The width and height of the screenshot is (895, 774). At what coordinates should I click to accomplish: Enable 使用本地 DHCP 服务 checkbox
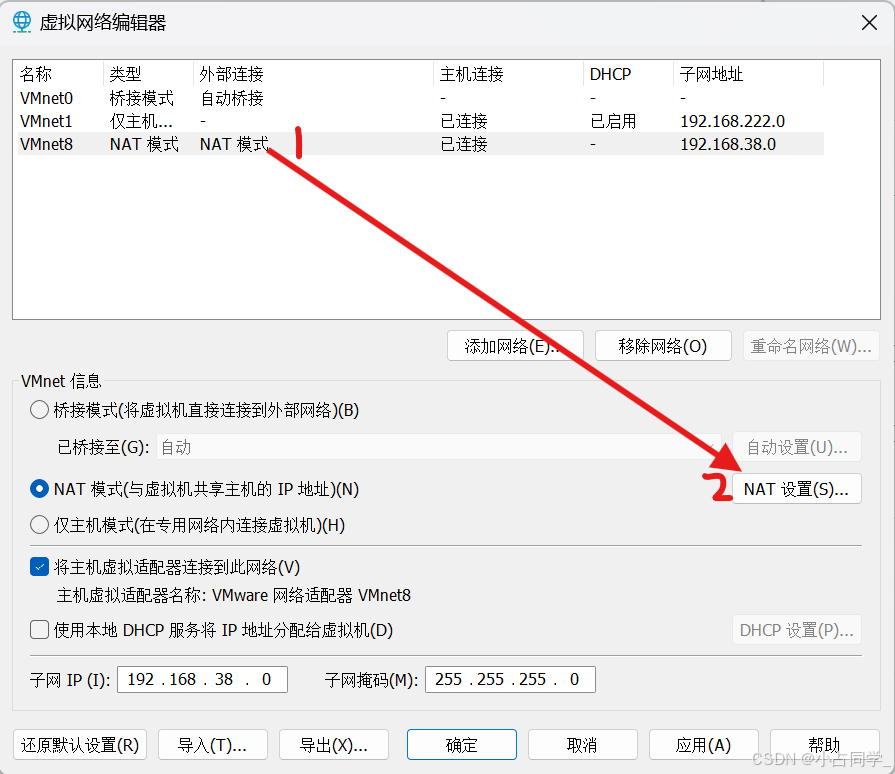point(39,630)
